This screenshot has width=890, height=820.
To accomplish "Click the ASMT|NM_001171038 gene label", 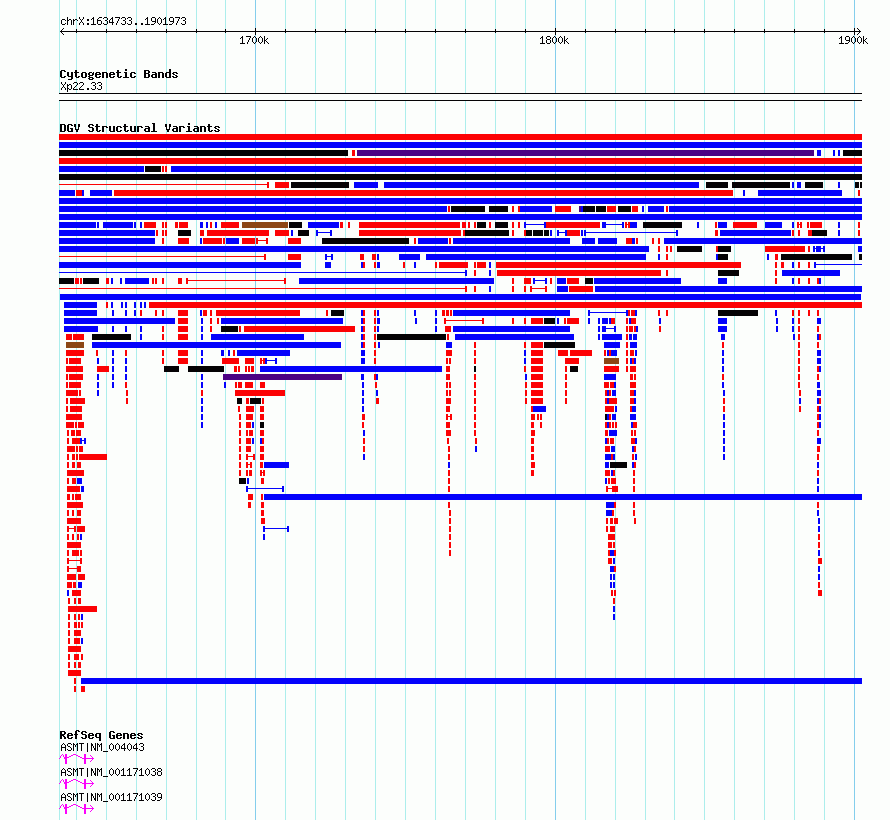I will pos(111,772).
